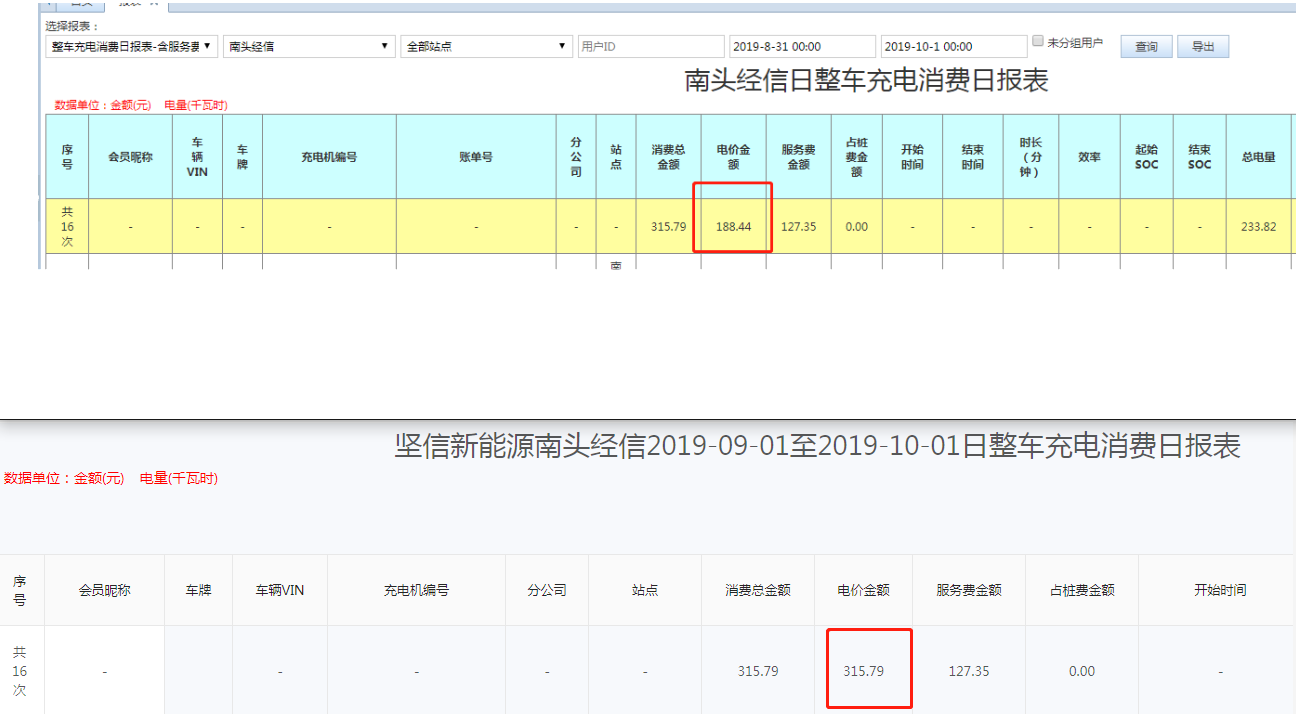Click the 分公司 header in the 坚信新能源 report
This screenshot has height=714, width=1296.
[x=547, y=590]
